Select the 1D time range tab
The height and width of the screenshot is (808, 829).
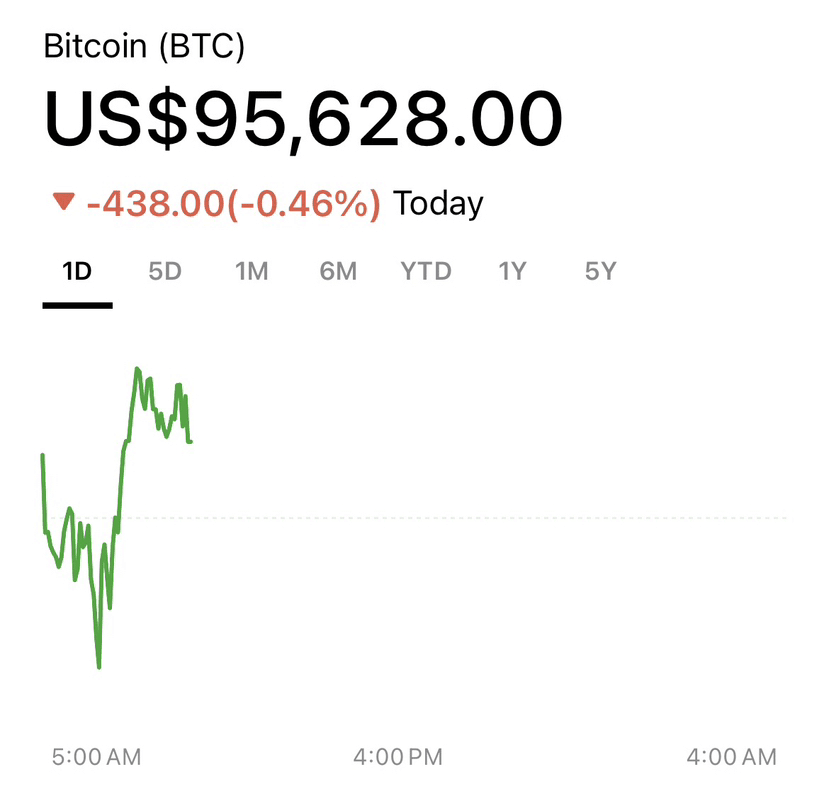(77, 271)
